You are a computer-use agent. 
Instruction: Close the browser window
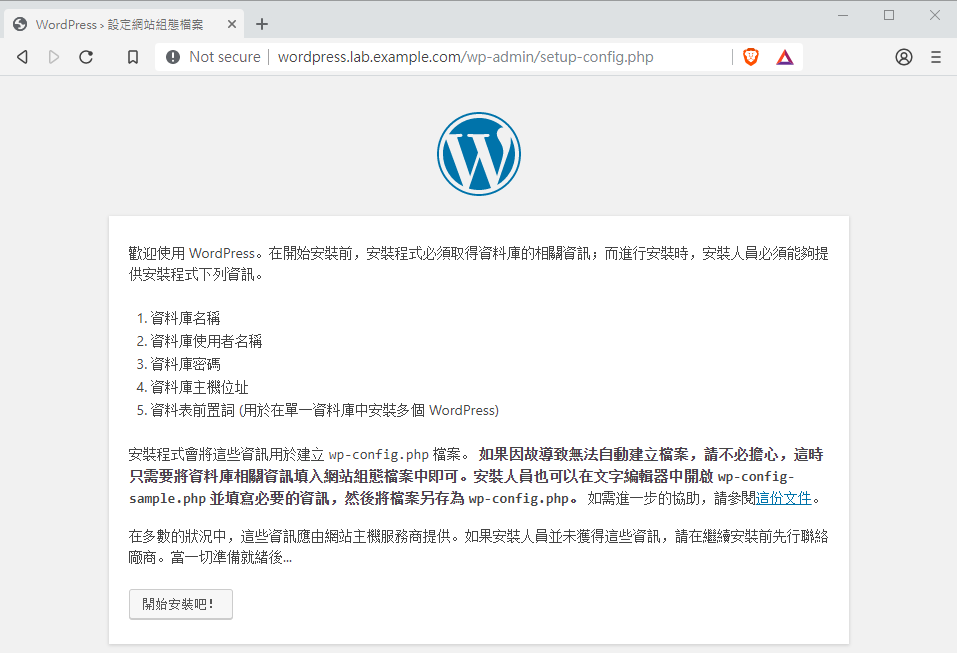(934, 15)
